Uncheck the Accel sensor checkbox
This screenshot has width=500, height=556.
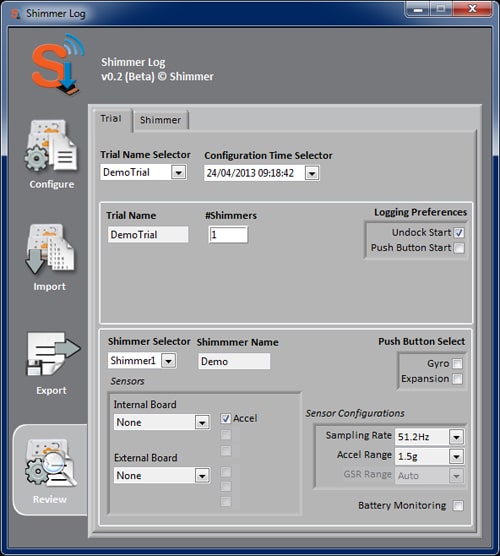coord(226,418)
